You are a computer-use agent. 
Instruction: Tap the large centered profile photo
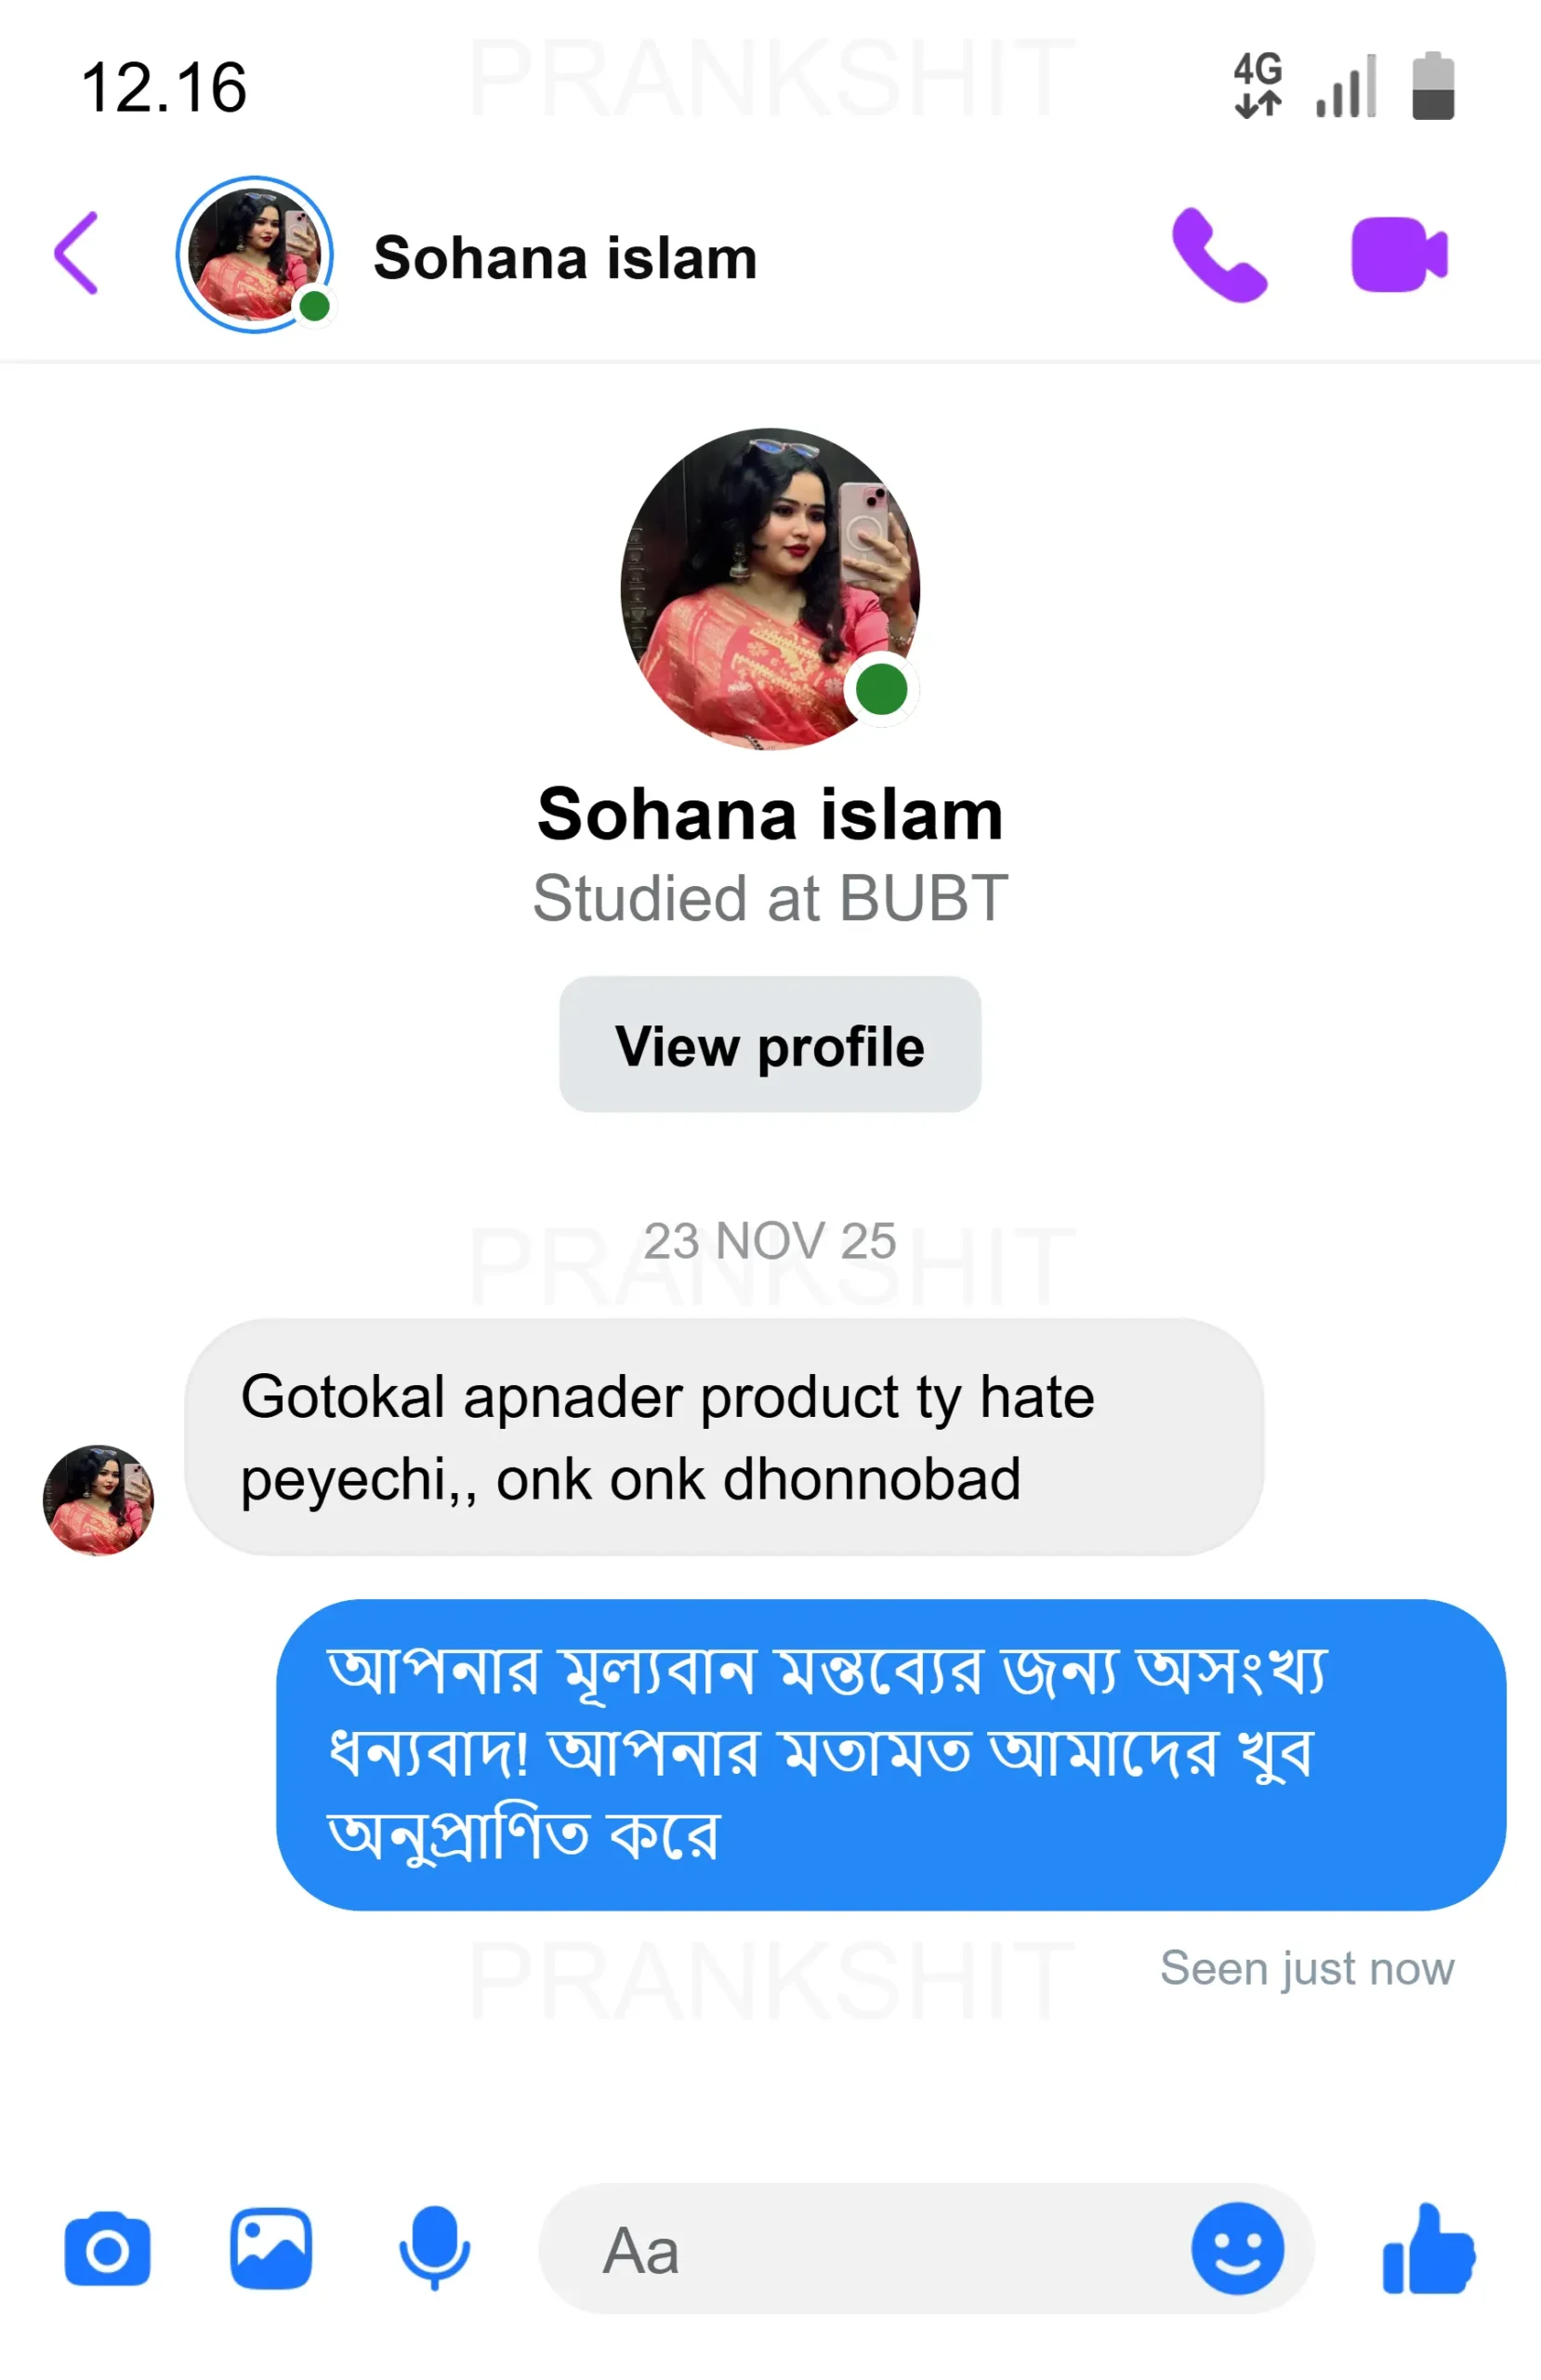770,588
